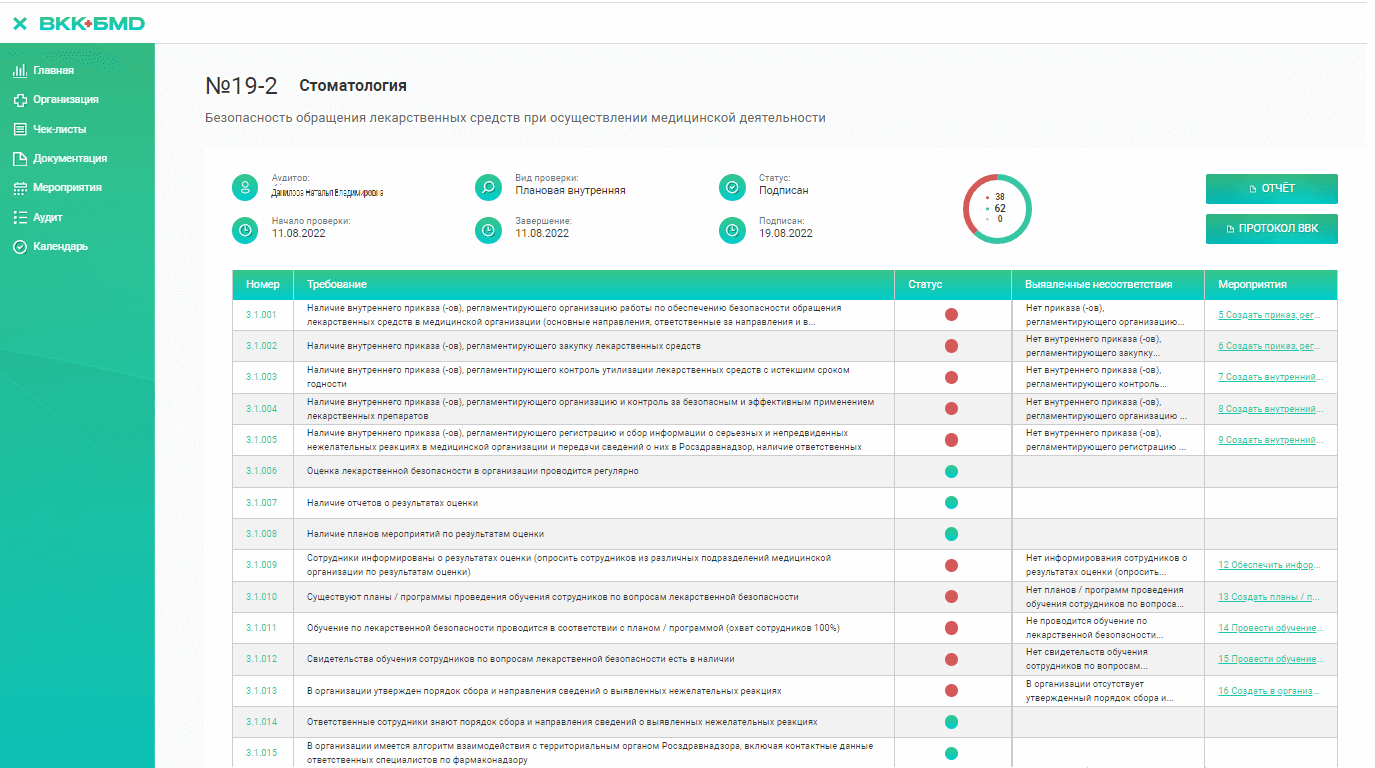Click red status dot in row 3.1.003
The image size is (1375, 768).
pos(951,377)
